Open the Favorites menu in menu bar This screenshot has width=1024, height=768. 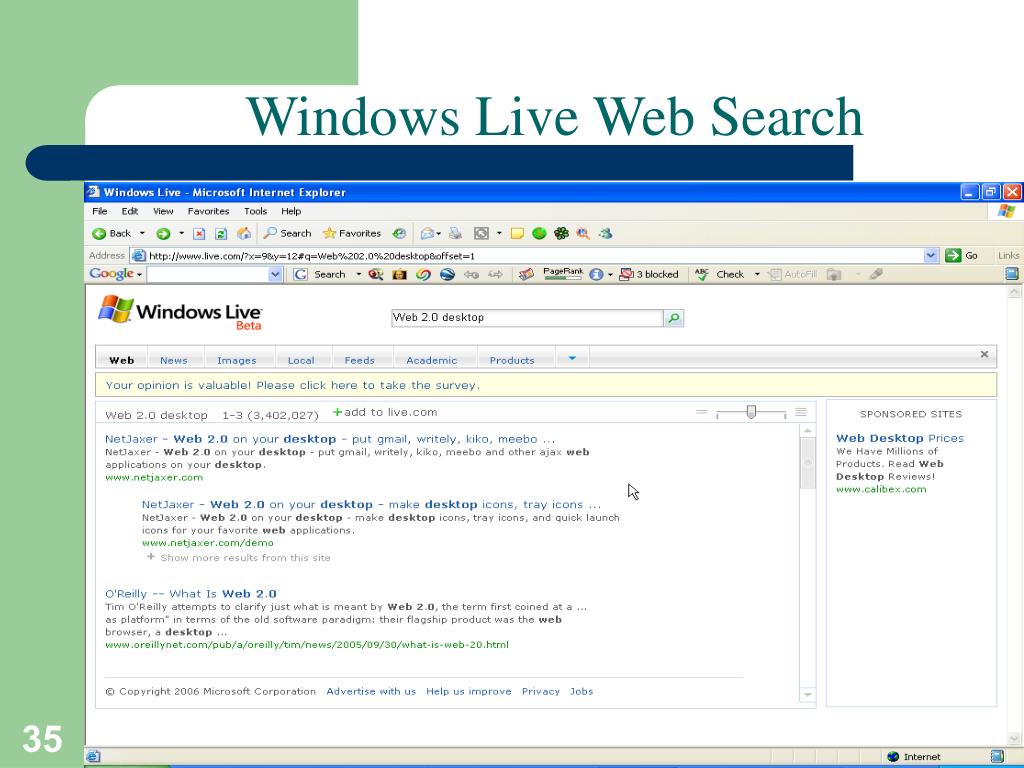[208, 211]
